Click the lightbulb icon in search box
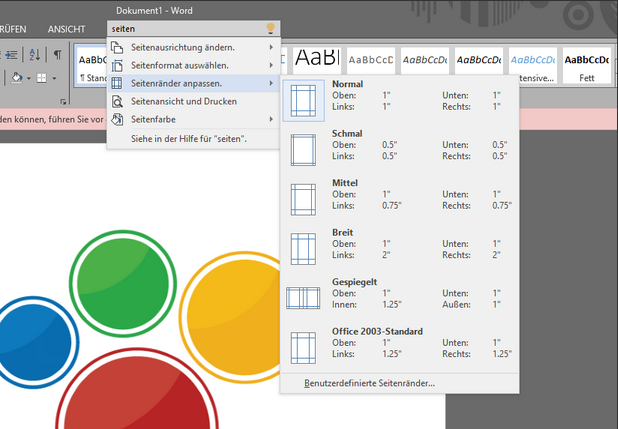This screenshot has width=618, height=429. point(270,28)
